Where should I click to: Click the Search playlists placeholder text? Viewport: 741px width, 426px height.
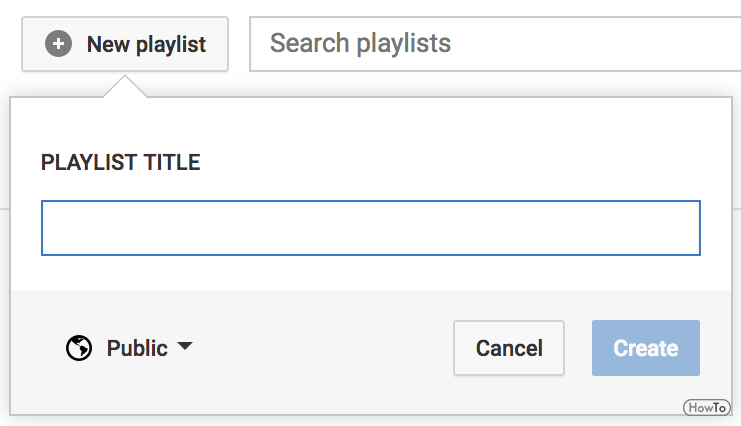(360, 43)
